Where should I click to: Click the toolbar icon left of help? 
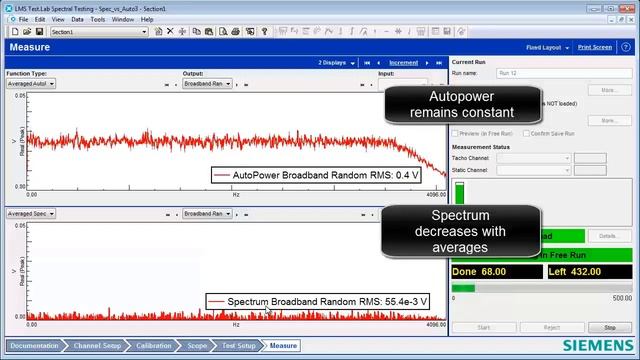pos(250,31)
